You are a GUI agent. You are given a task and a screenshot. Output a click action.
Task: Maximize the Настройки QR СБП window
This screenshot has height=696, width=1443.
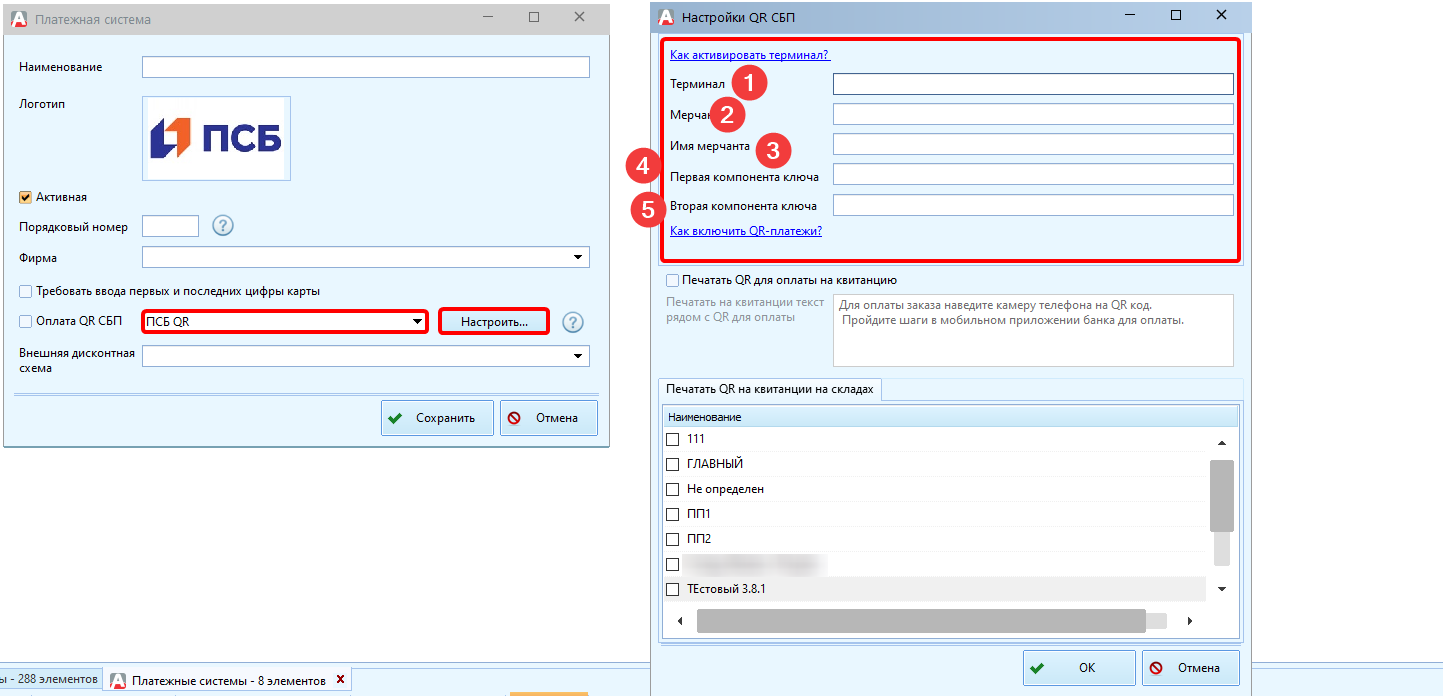1176,16
